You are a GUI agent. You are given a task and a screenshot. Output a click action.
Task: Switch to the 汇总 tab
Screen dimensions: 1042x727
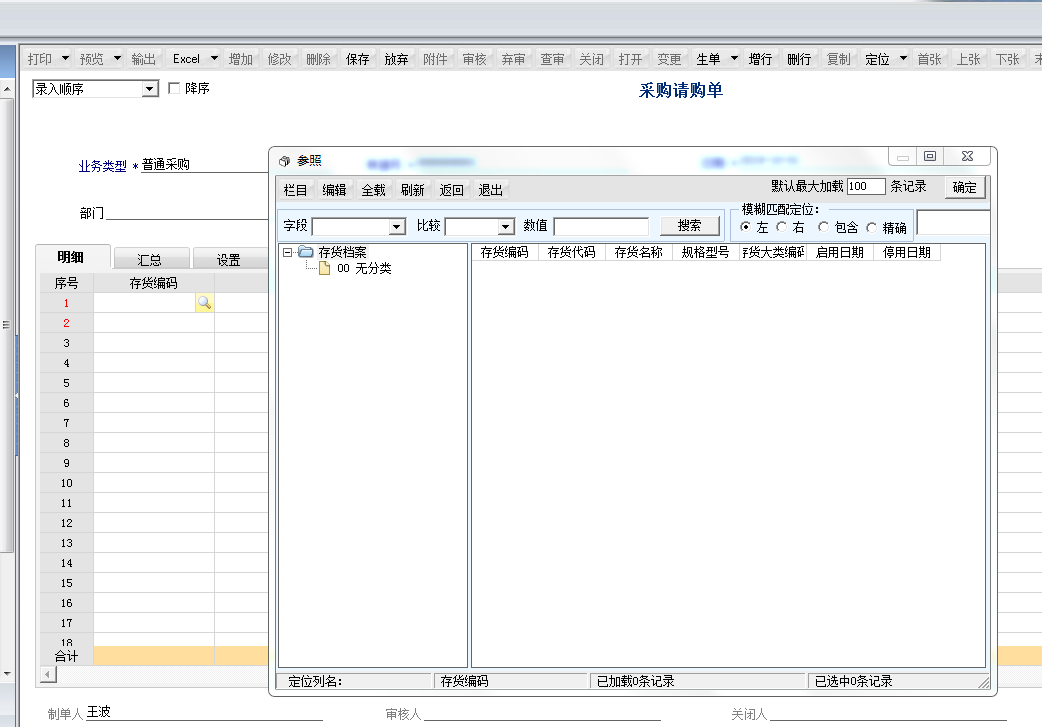point(152,259)
